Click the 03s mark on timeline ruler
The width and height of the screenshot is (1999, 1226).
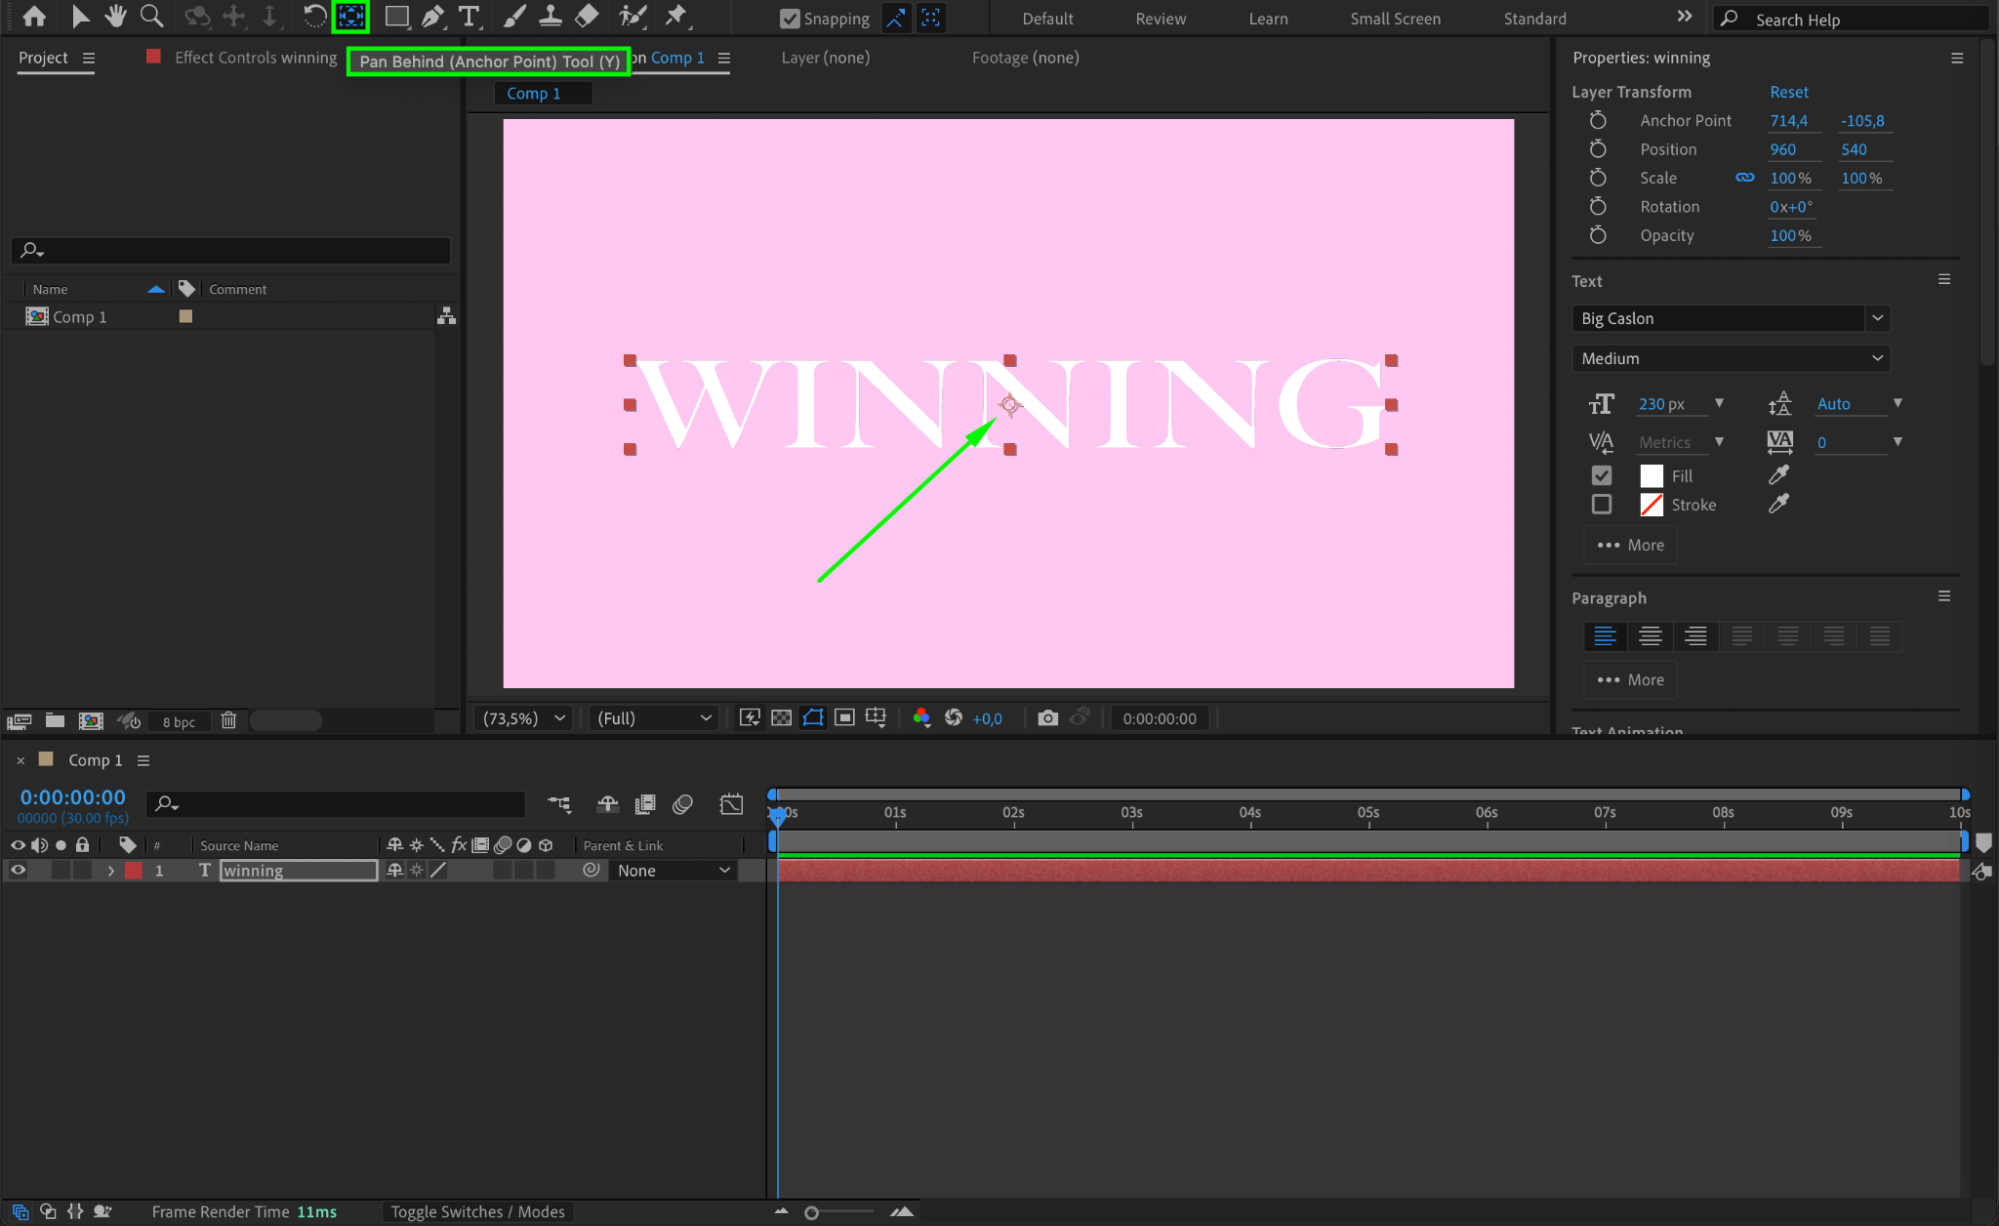click(1131, 813)
